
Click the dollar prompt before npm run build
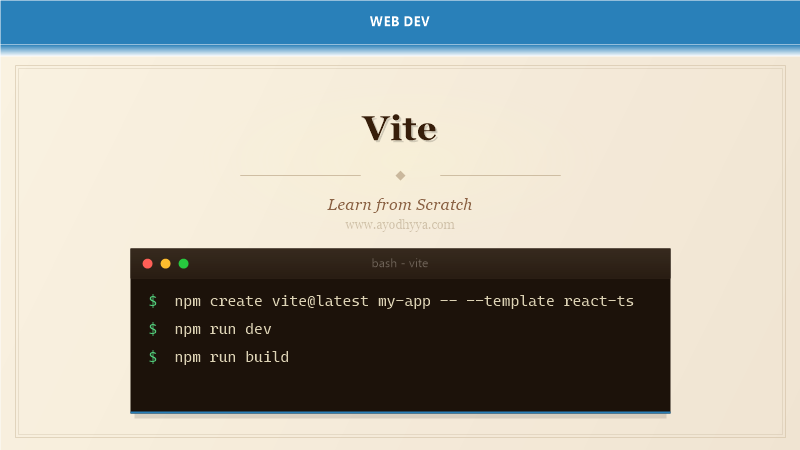pos(153,357)
